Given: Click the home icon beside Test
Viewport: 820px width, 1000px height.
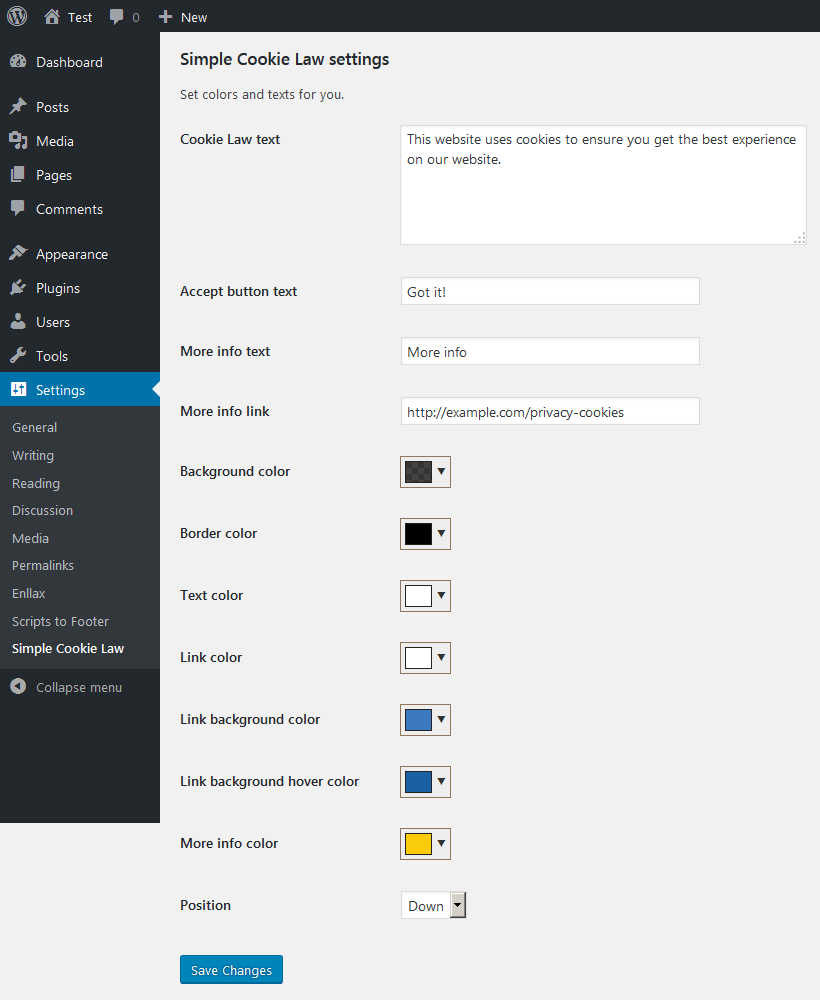Looking at the screenshot, I should coord(52,17).
